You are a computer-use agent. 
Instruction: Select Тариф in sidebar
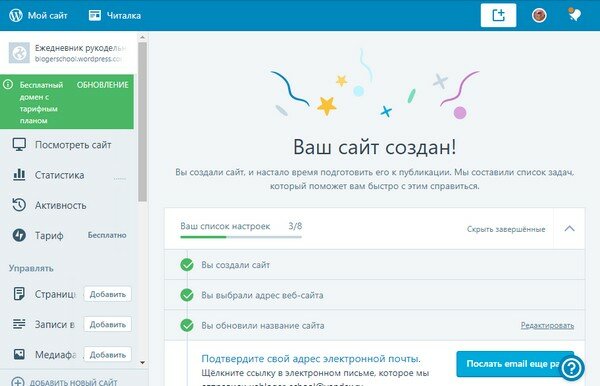click(49, 235)
